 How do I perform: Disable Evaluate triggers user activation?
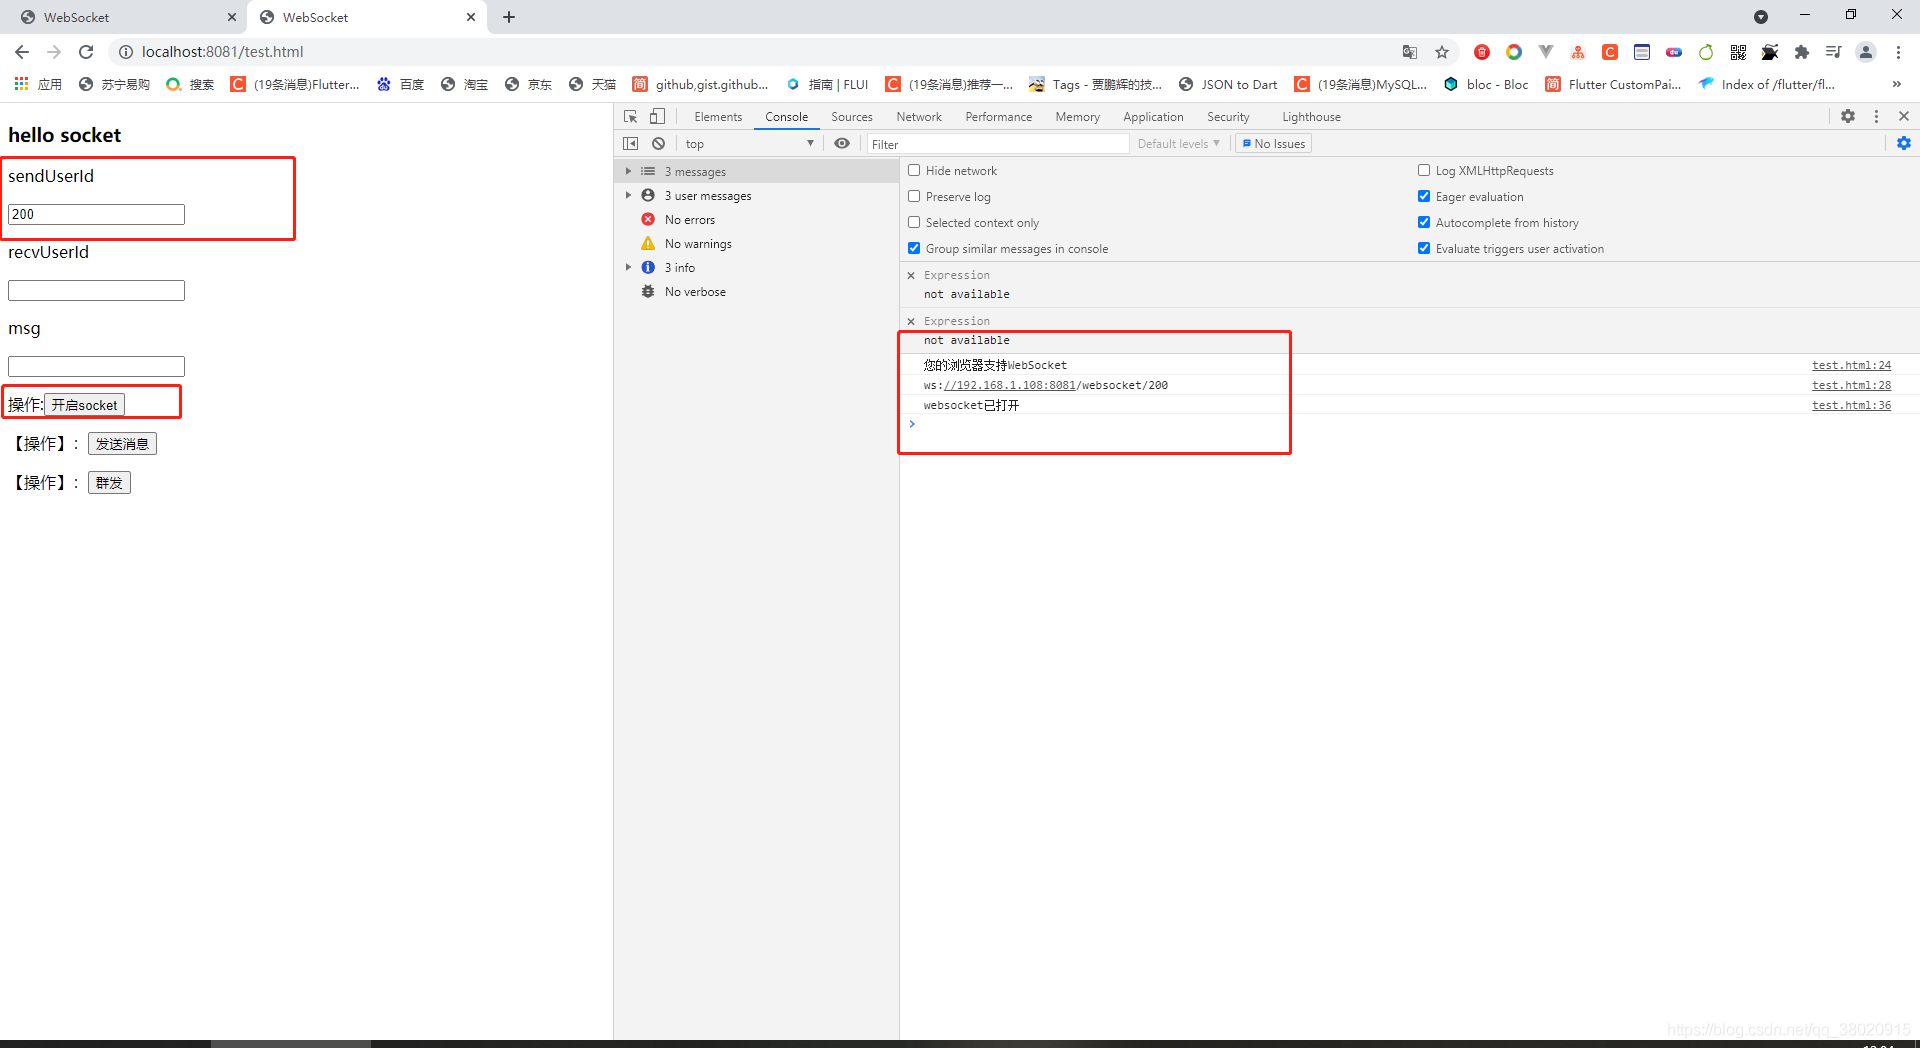point(1424,249)
